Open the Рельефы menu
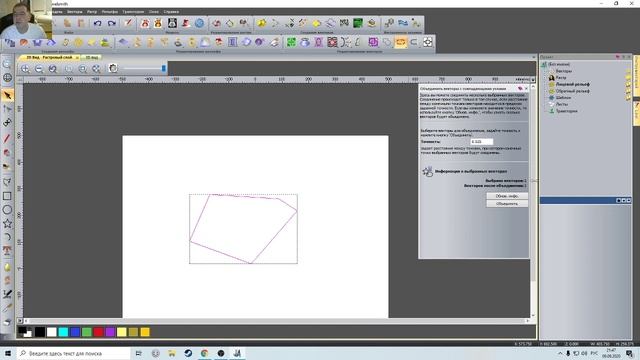 click(x=109, y=12)
